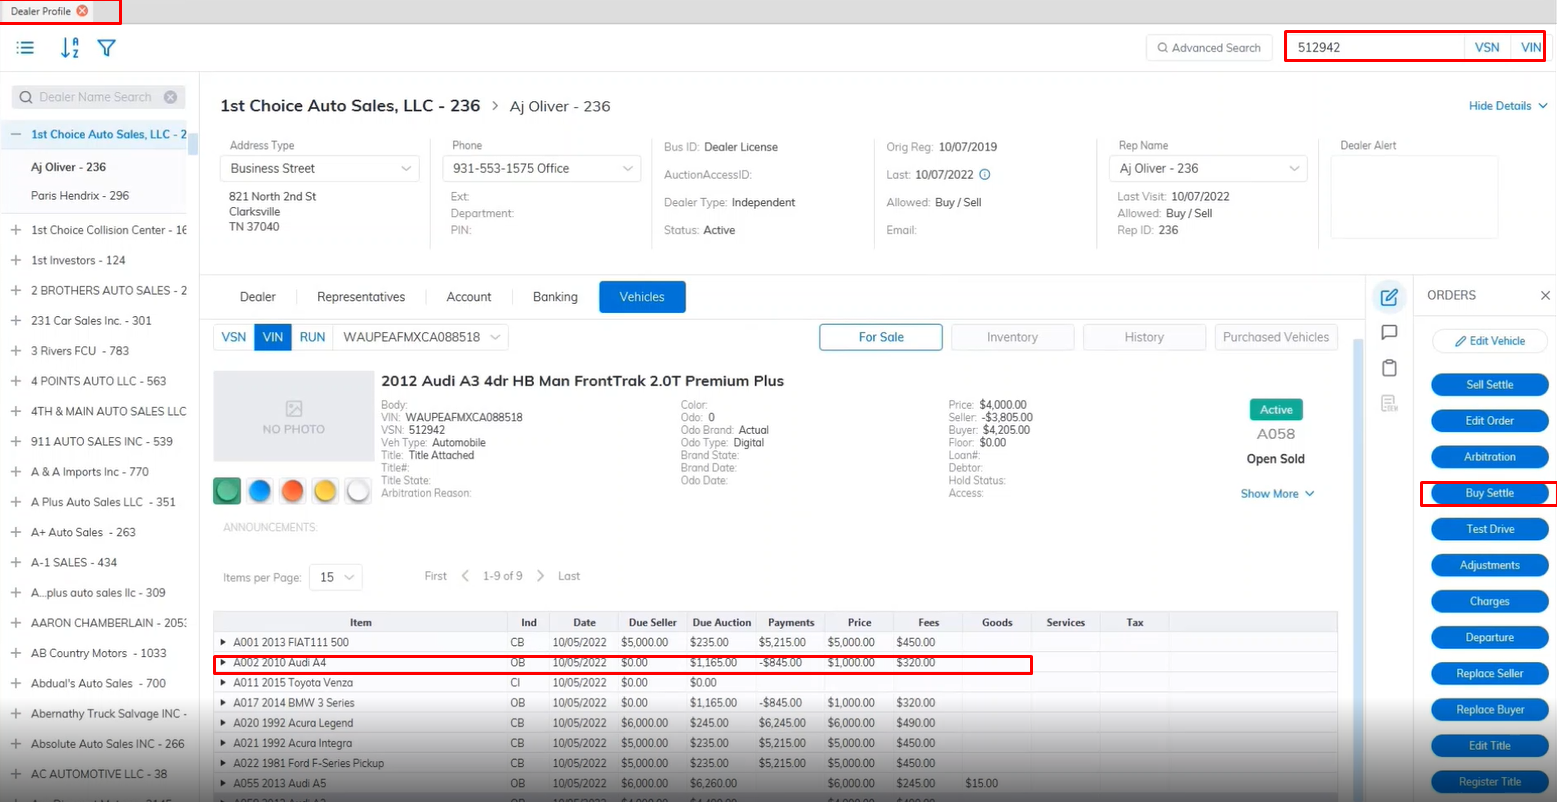Open the filter funnel icon
The width and height of the screenshot is (1557, 802).
tap(106, 47)
